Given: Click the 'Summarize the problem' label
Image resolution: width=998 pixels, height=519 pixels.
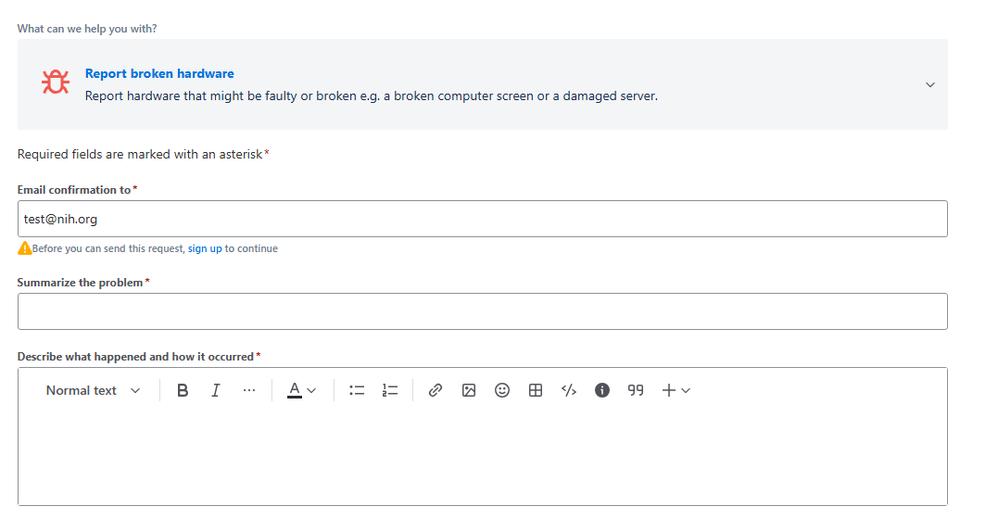Looking at the screenshot, I should point(80,282).
